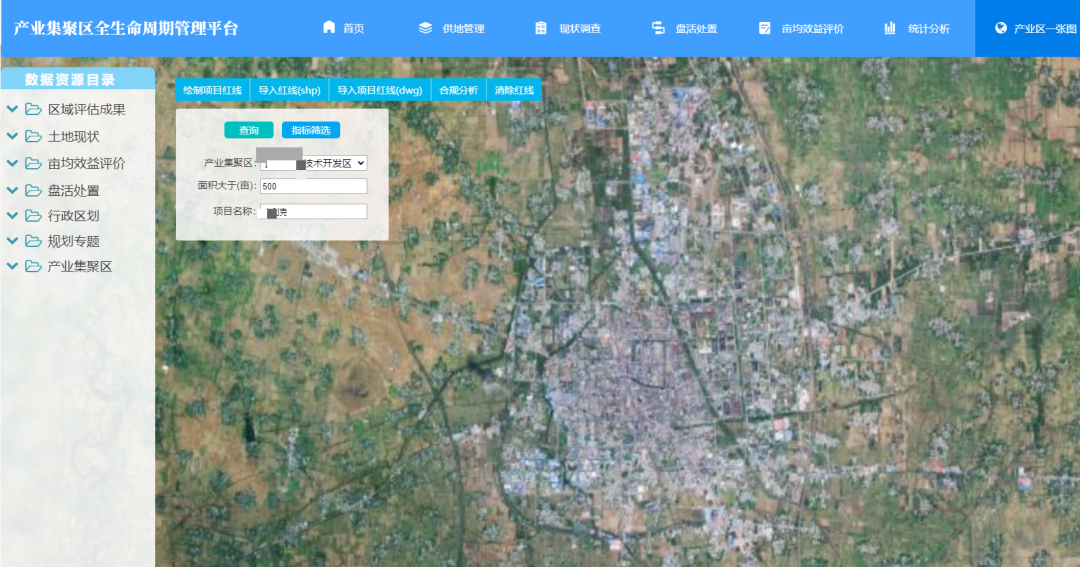
Task: Expand the 土地现状 chevron
Action: point(12,136)
